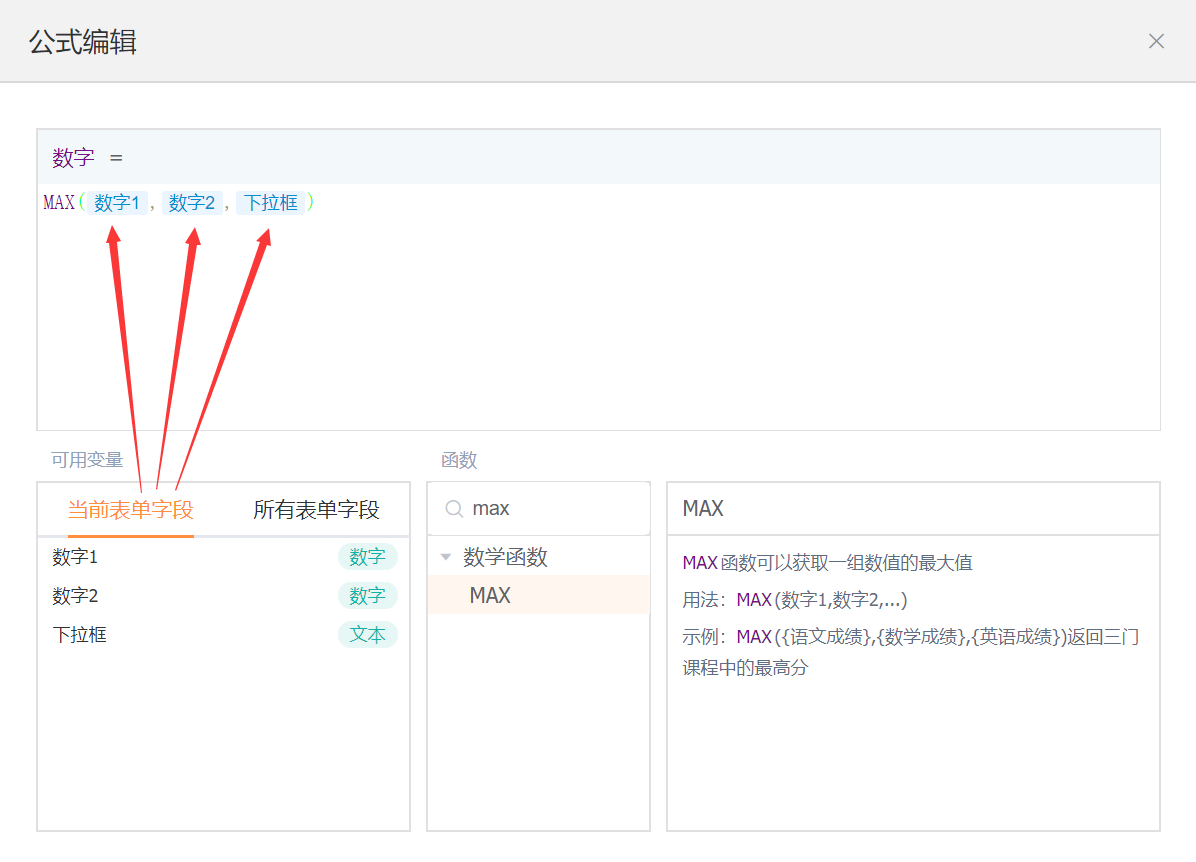Screen dimensions: 1196x862
Task: Click 下拉框 token in the formula
Action: click(x=270, y=203)
